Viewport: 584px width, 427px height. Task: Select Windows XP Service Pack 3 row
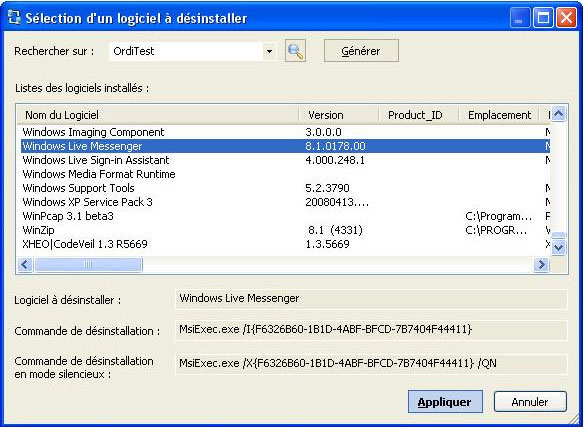285,202
